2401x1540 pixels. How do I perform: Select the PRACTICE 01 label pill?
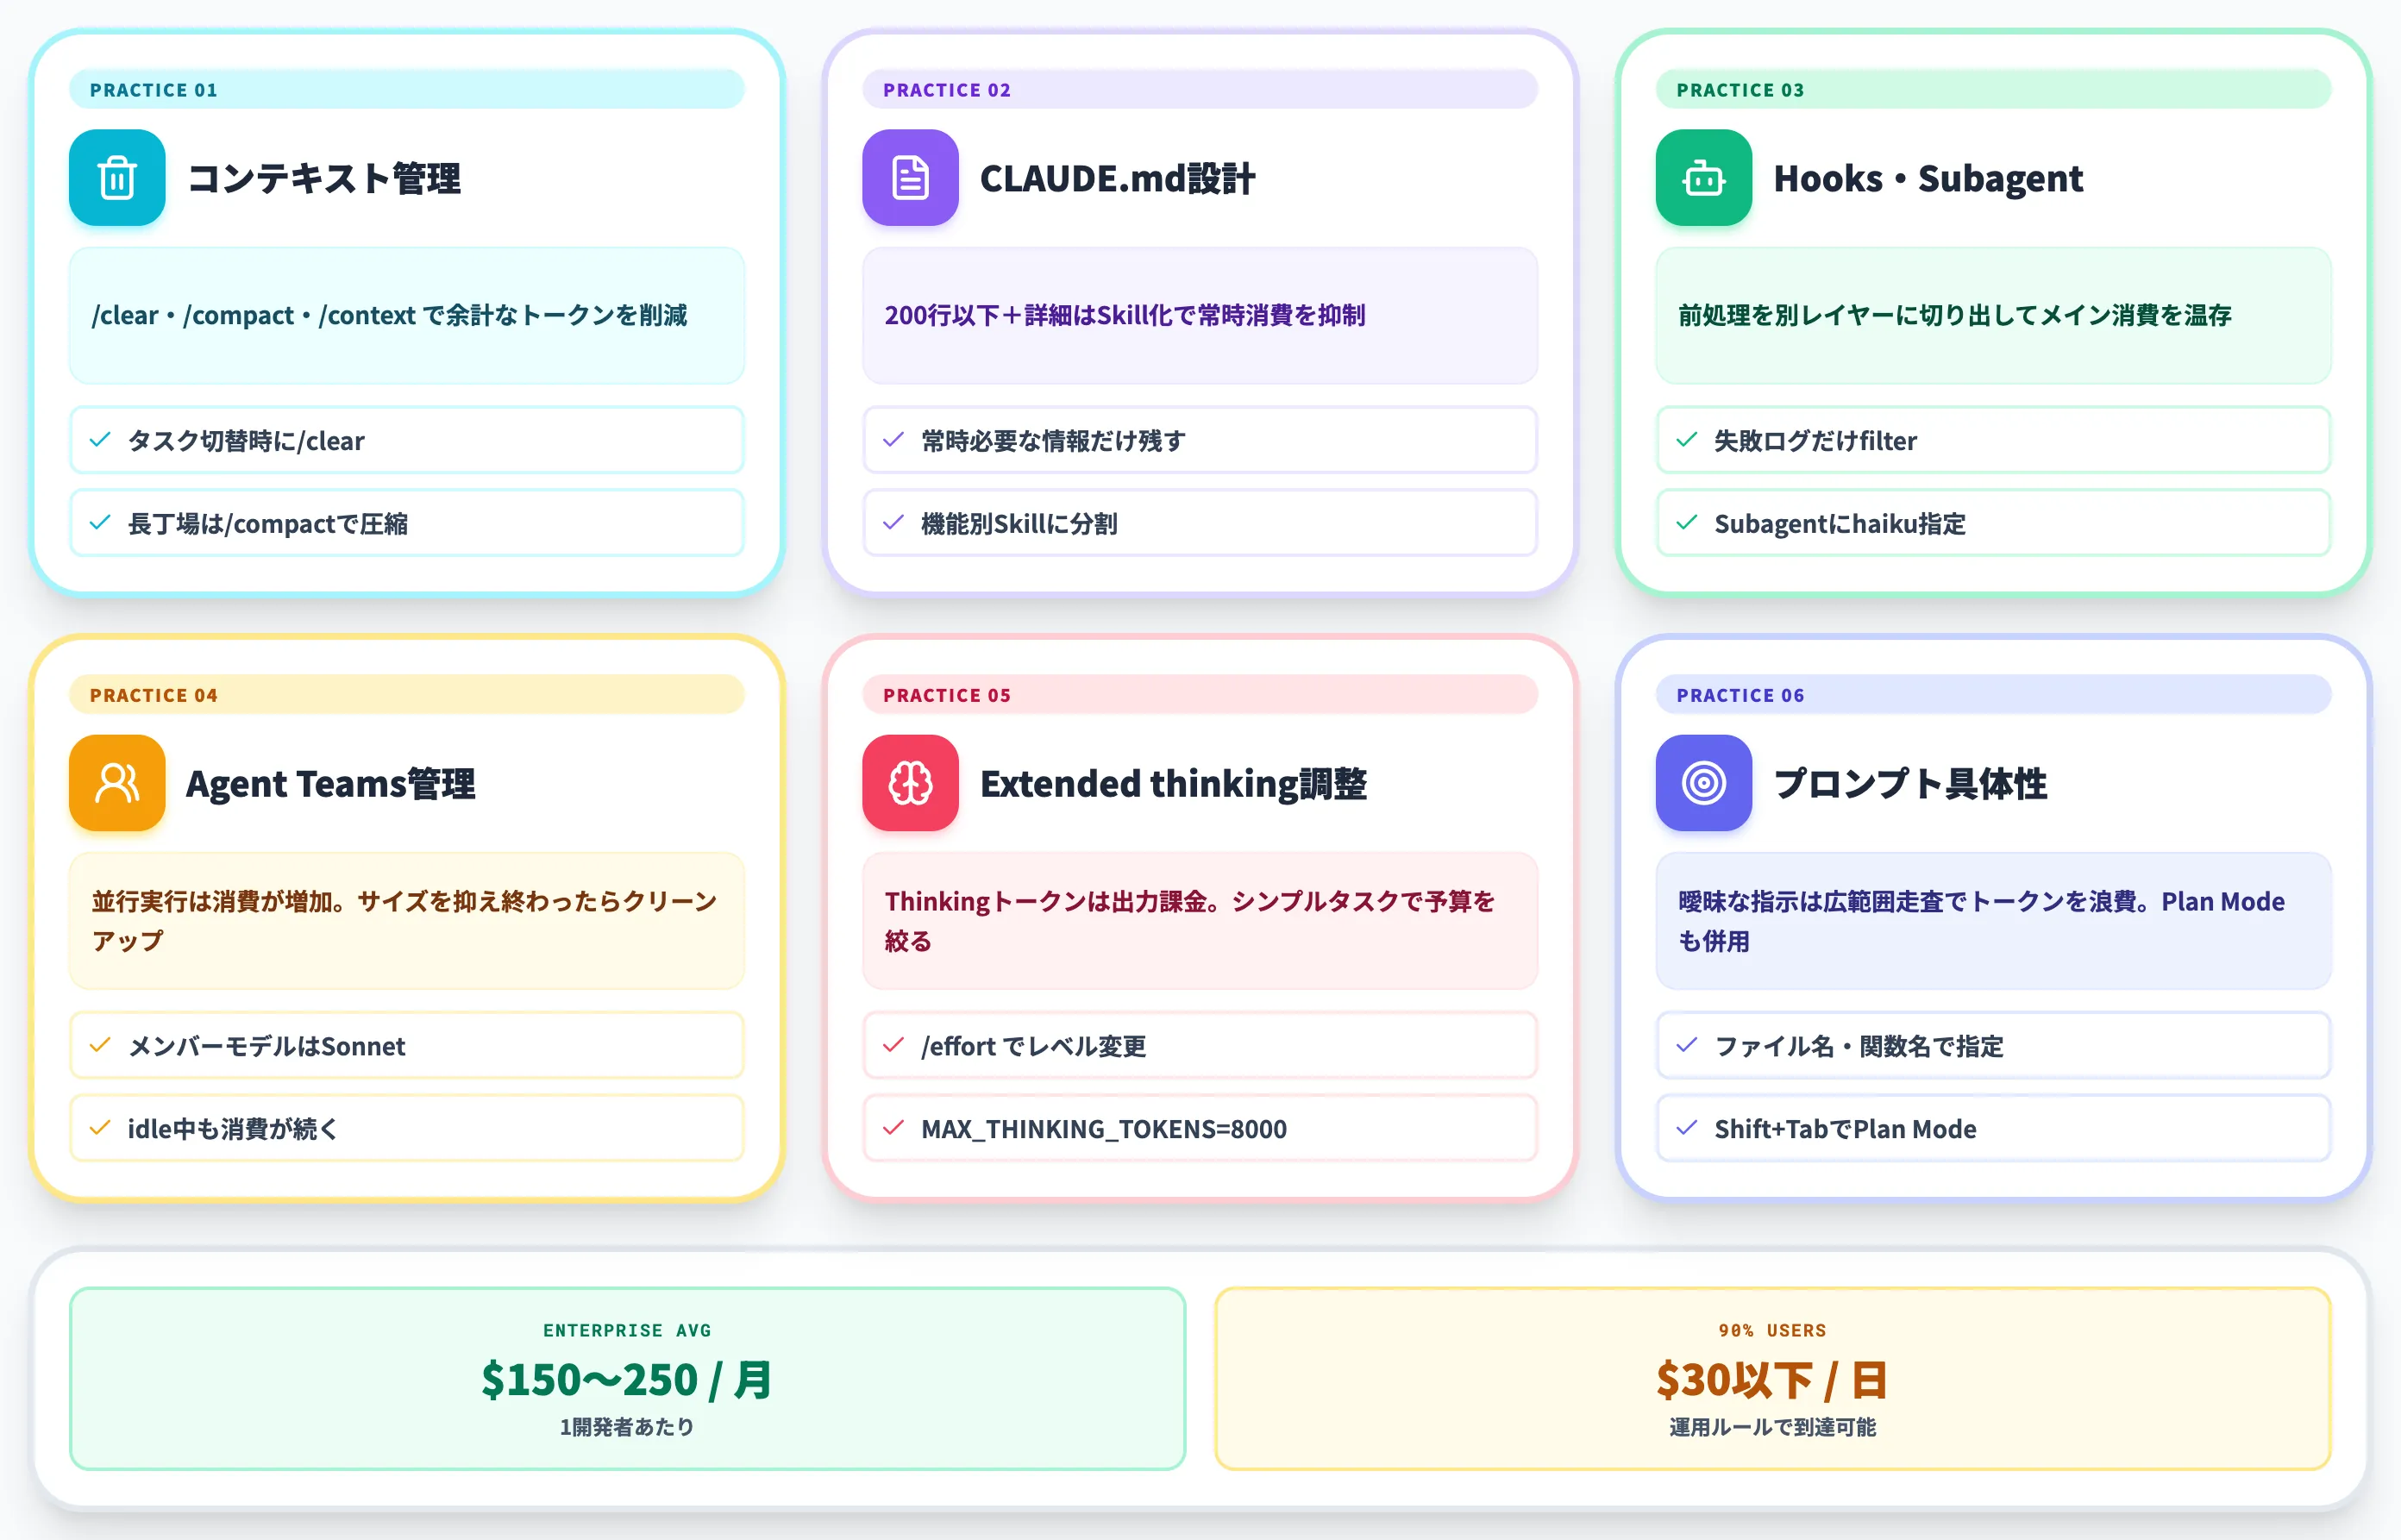tap(406, 89)
